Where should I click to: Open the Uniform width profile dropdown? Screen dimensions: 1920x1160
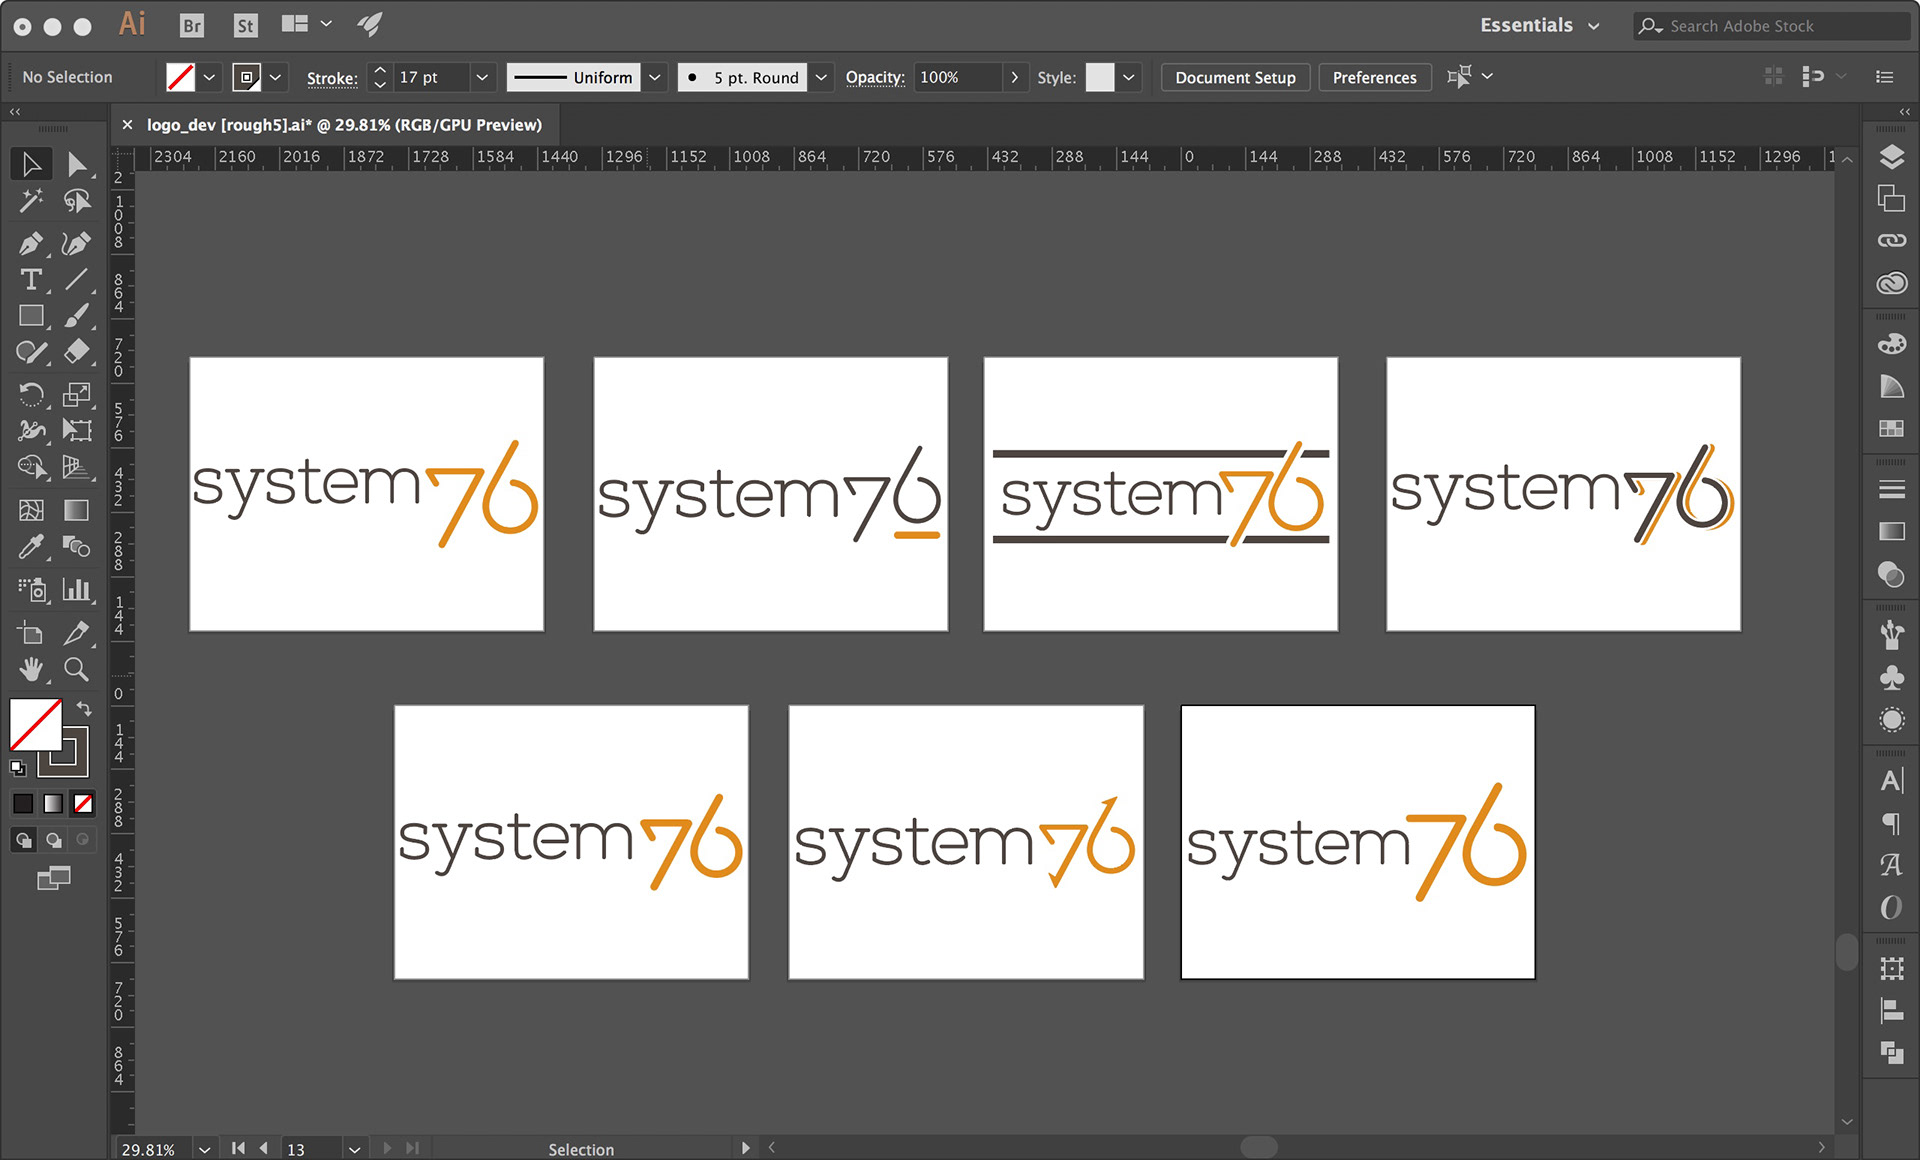click(x=655, y=77)
